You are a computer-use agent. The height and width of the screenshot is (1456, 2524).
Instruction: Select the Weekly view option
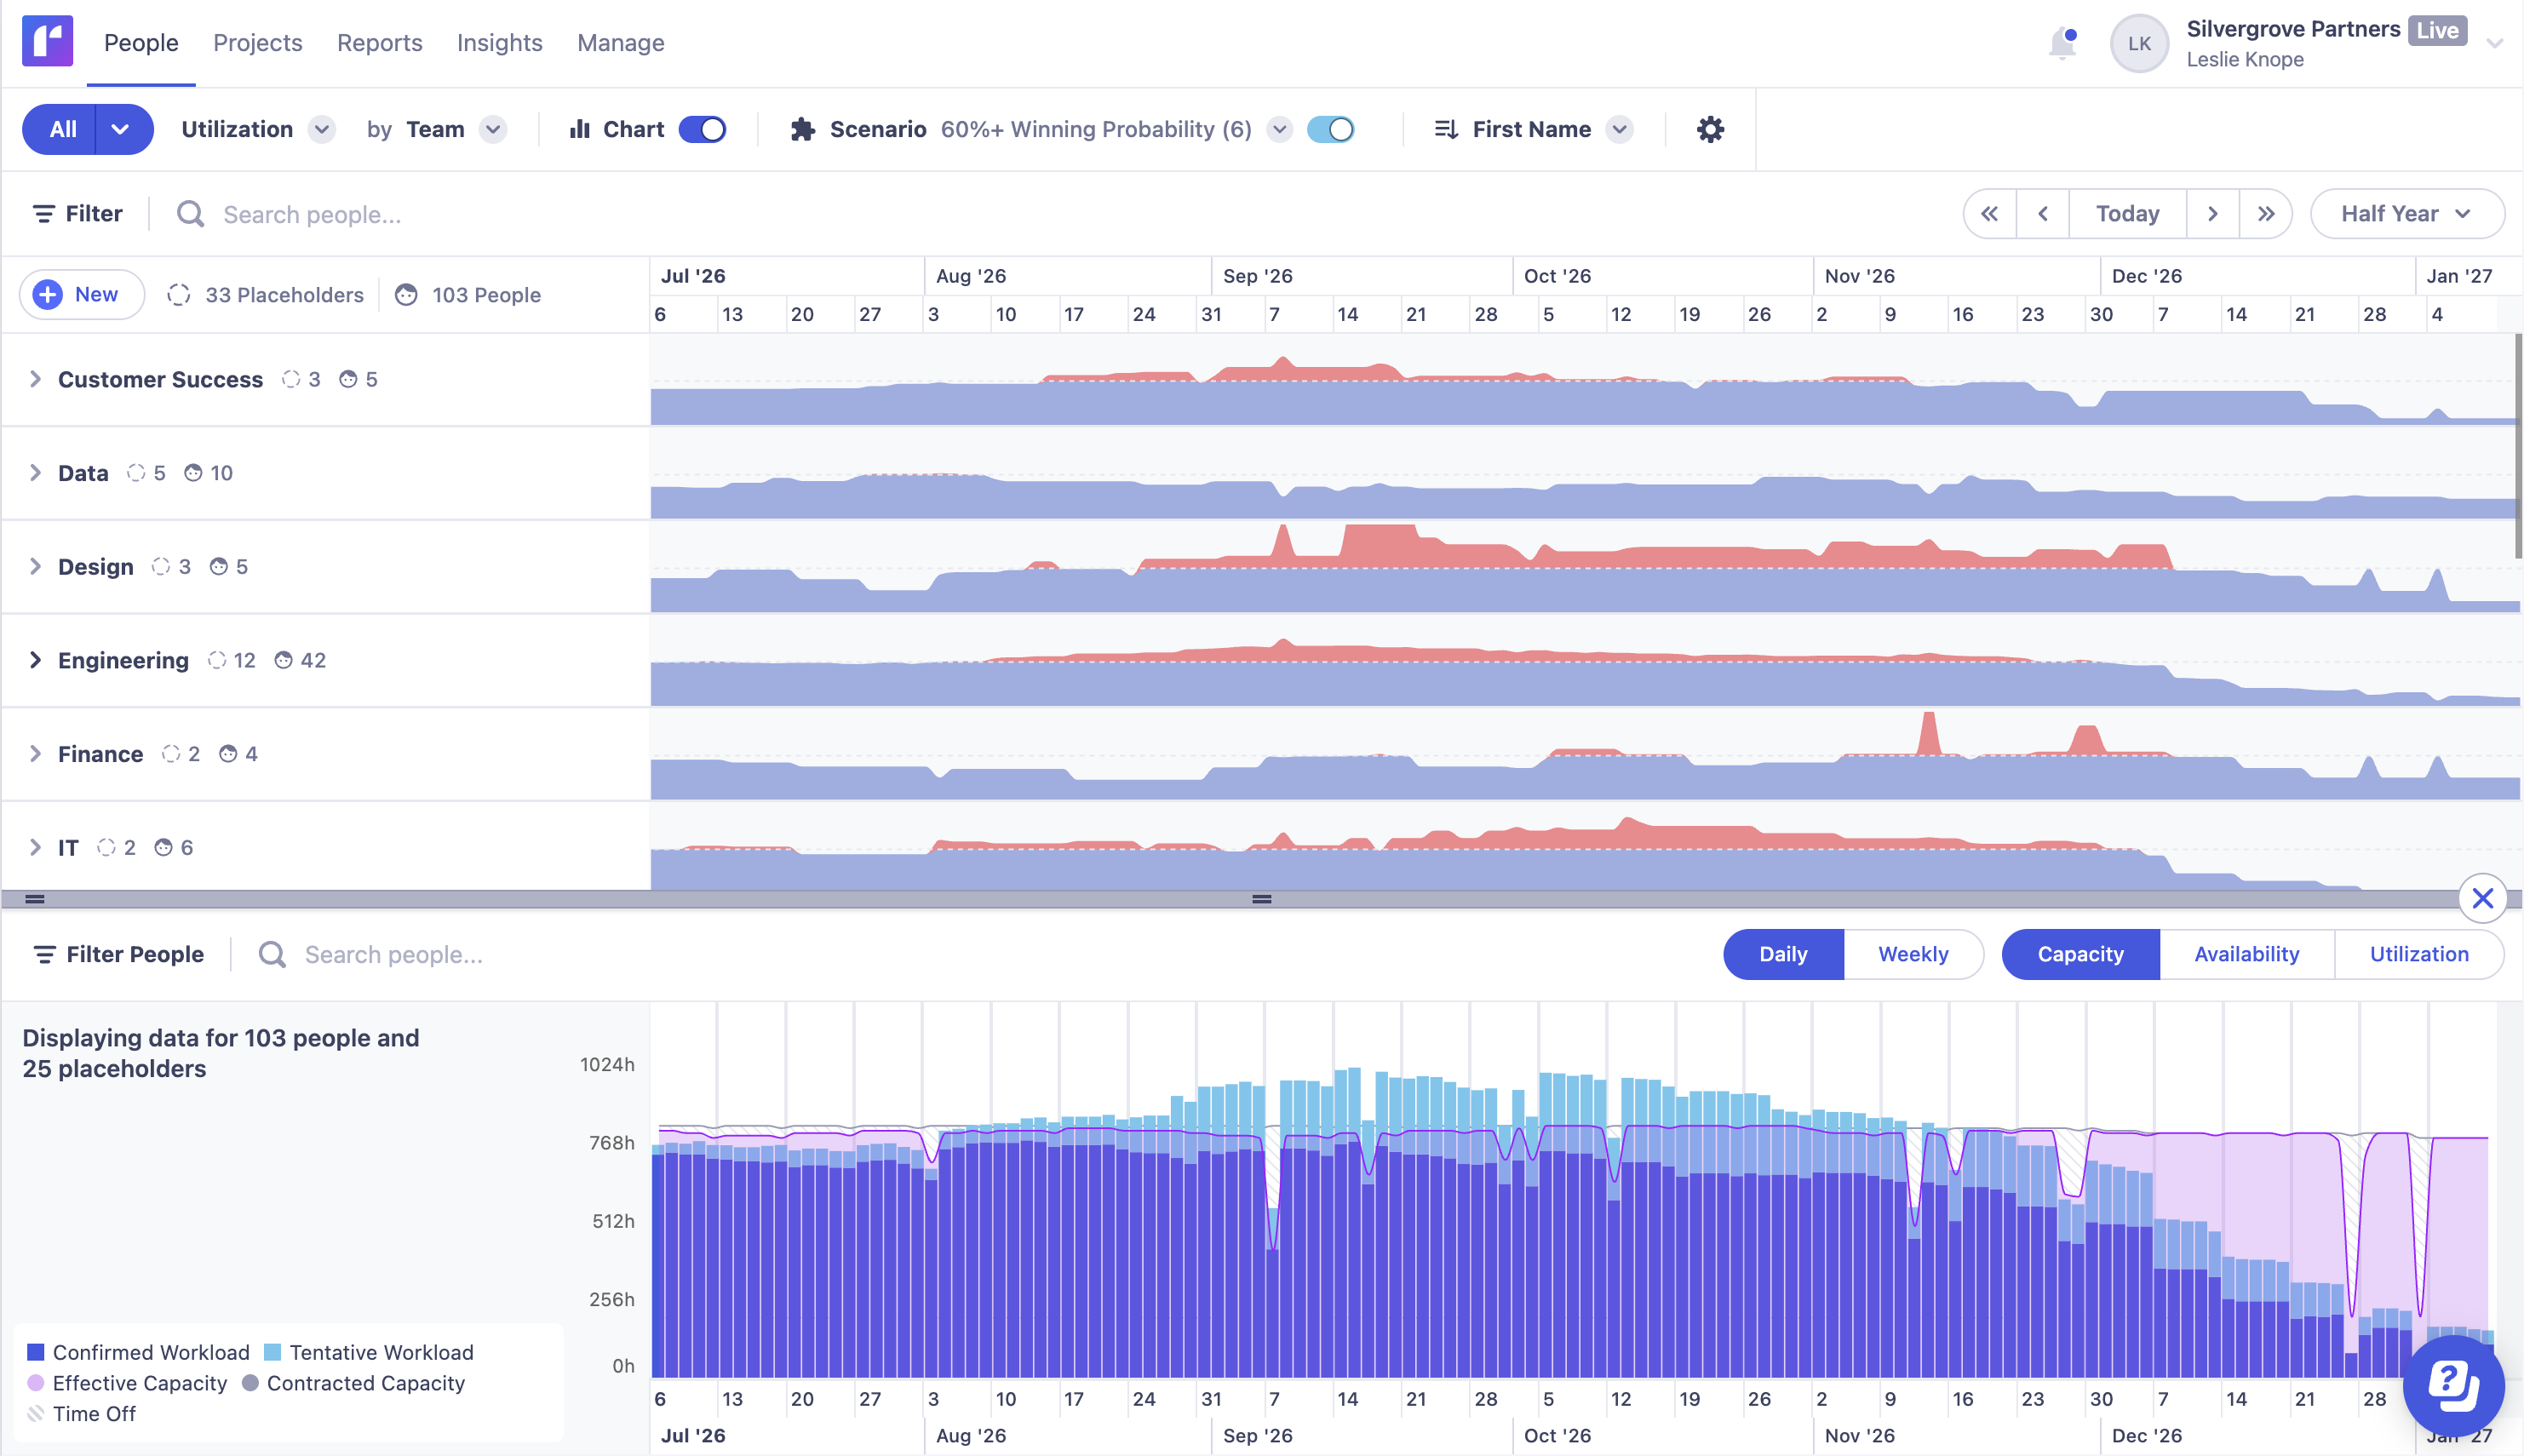(x=1913, y=954)
